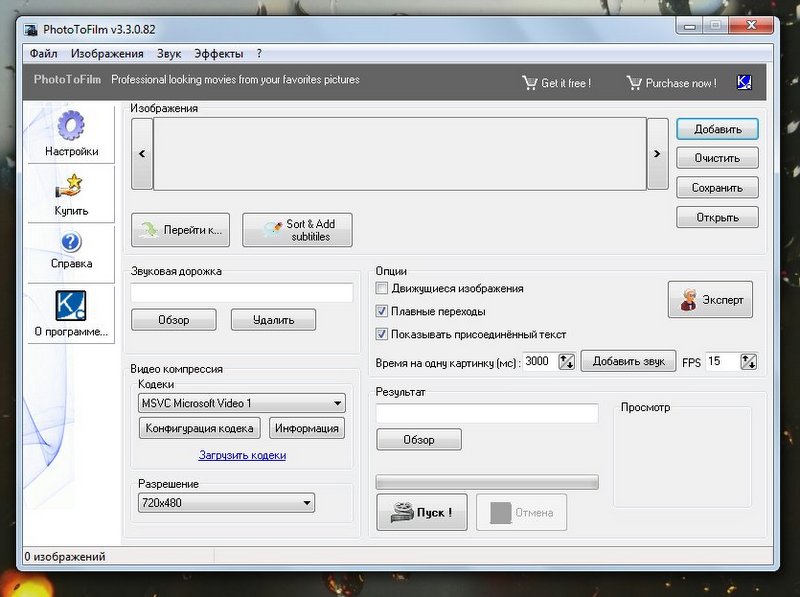The width and height of the screenshot is (800, 597).
Task: Click the Изображения filmstrip area
Action: click(x=400, y=154)
